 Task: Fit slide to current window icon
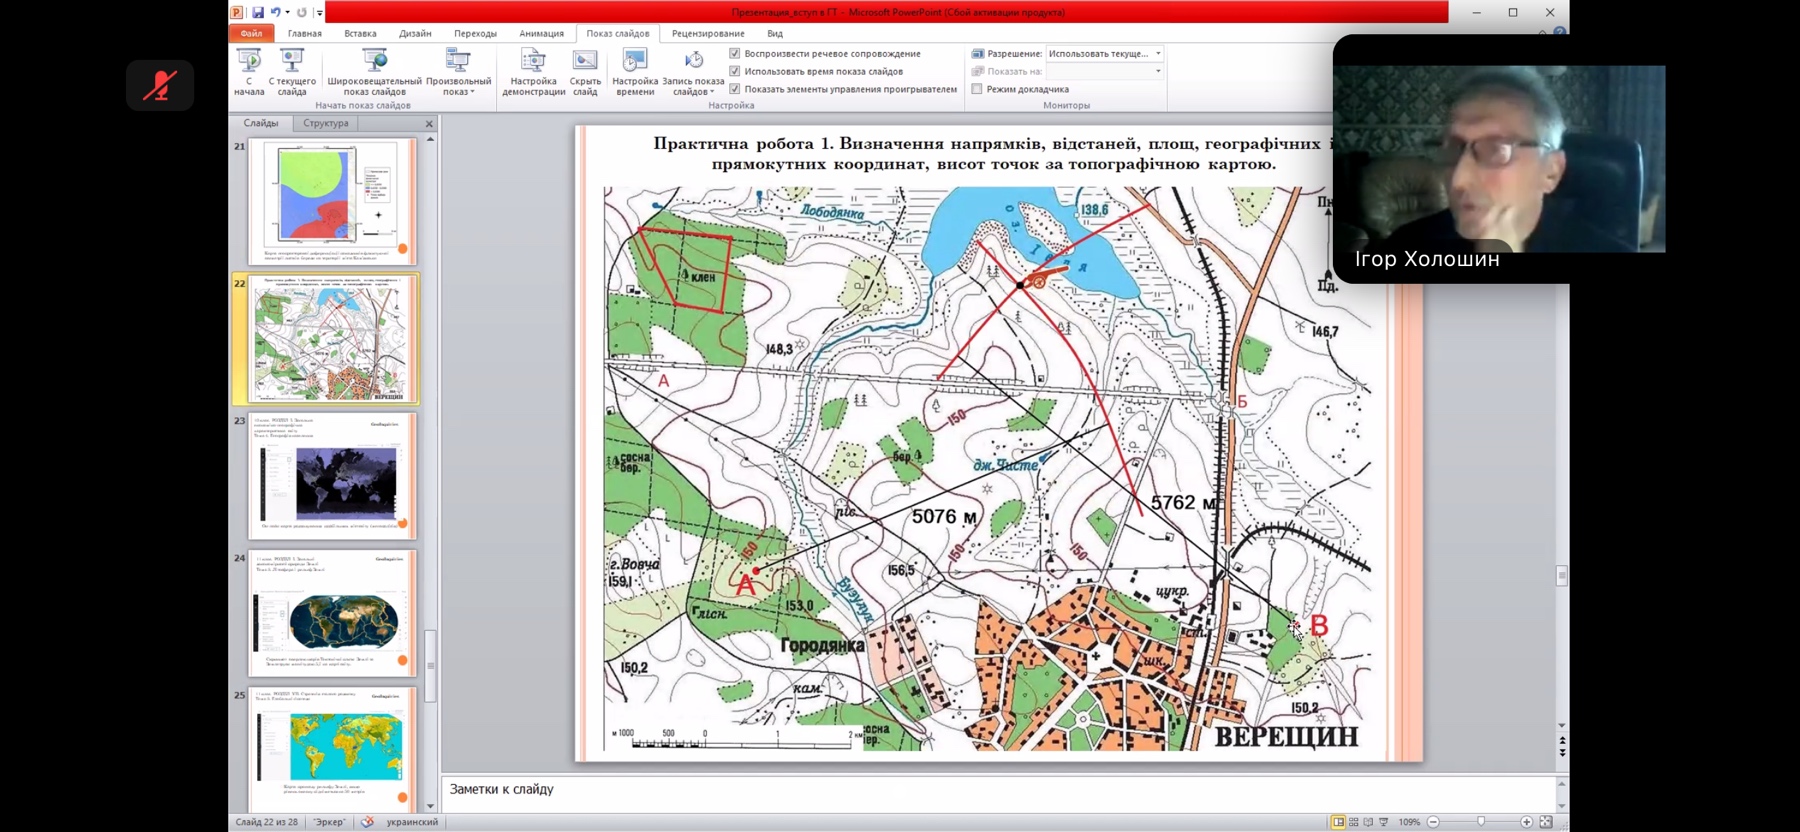pyautogui.click(x=1546, y=822)
